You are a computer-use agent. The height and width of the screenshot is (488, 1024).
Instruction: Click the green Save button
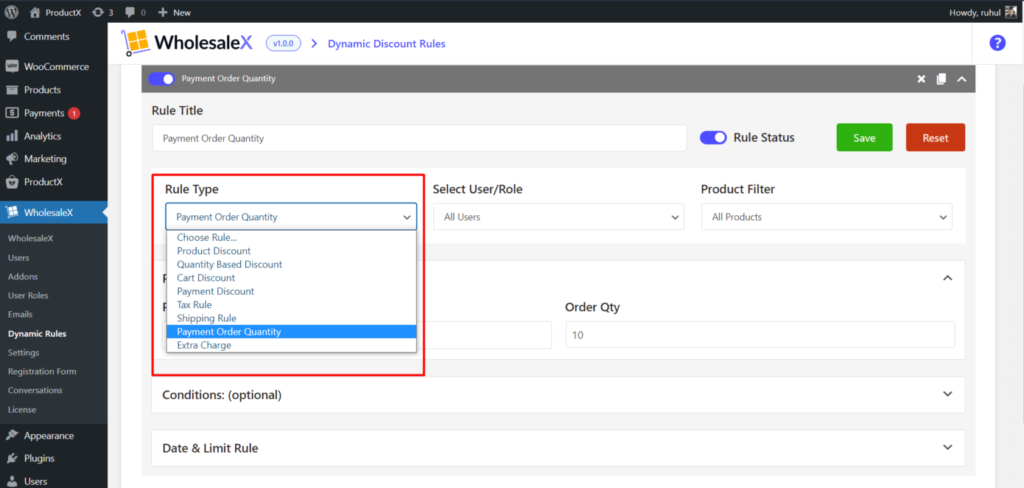[x=864, y=138]
